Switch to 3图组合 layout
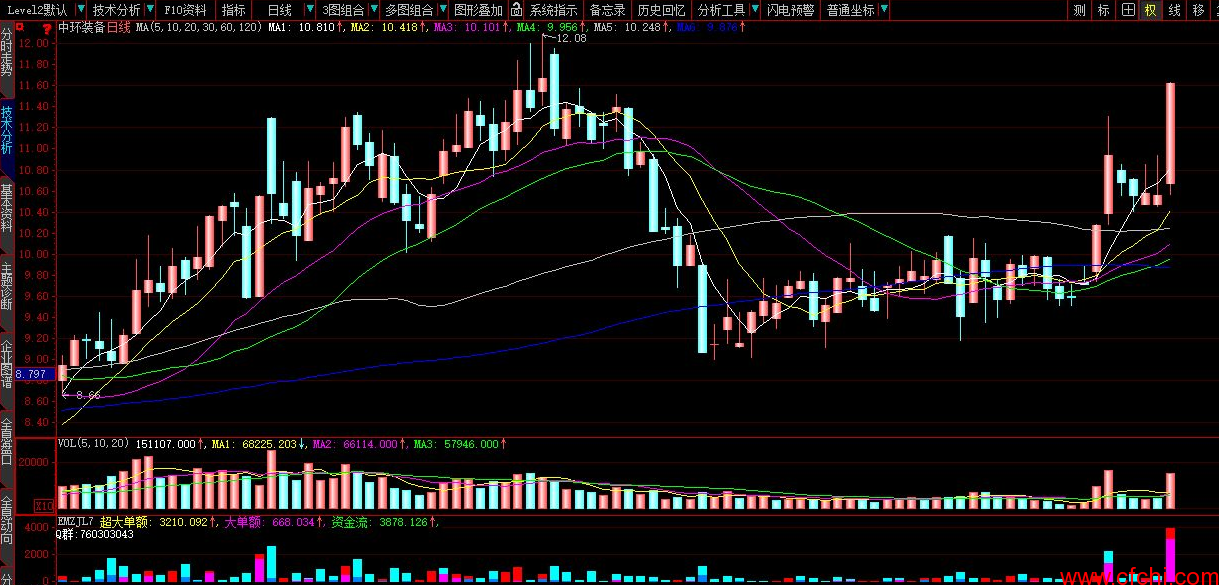This screenshot has height=585, width=1219. click(343, 10)
